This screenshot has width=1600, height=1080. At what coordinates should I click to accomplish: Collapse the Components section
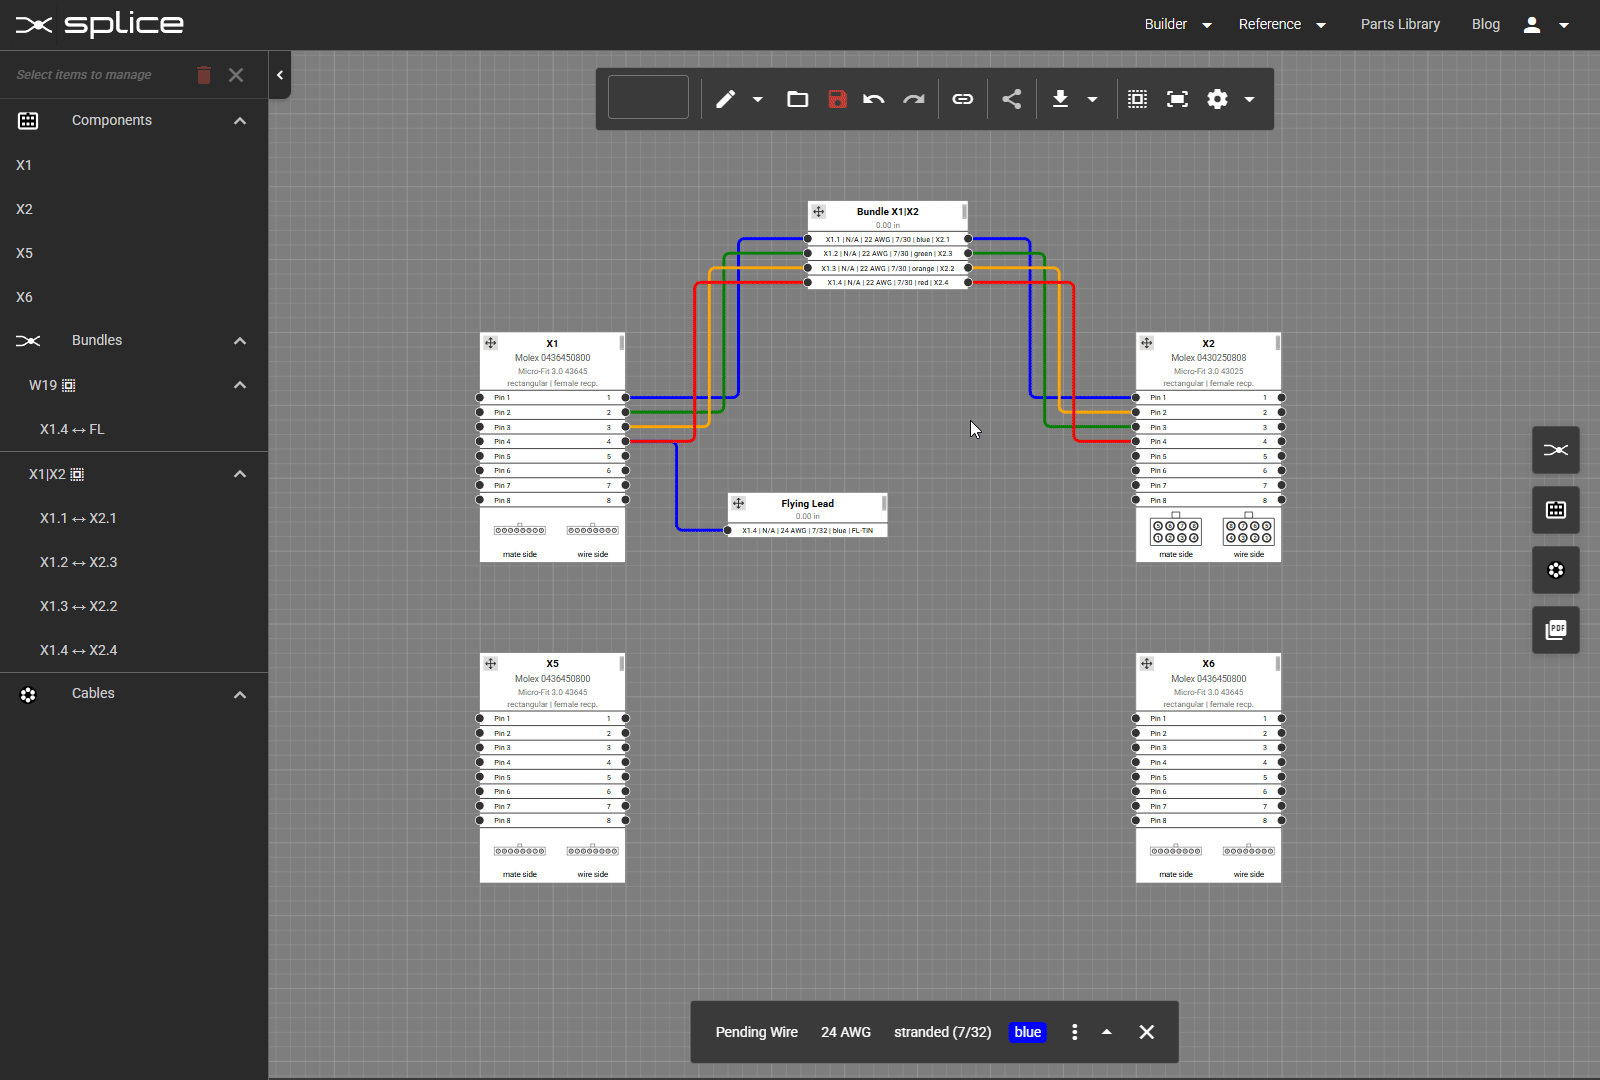(240, 120)
